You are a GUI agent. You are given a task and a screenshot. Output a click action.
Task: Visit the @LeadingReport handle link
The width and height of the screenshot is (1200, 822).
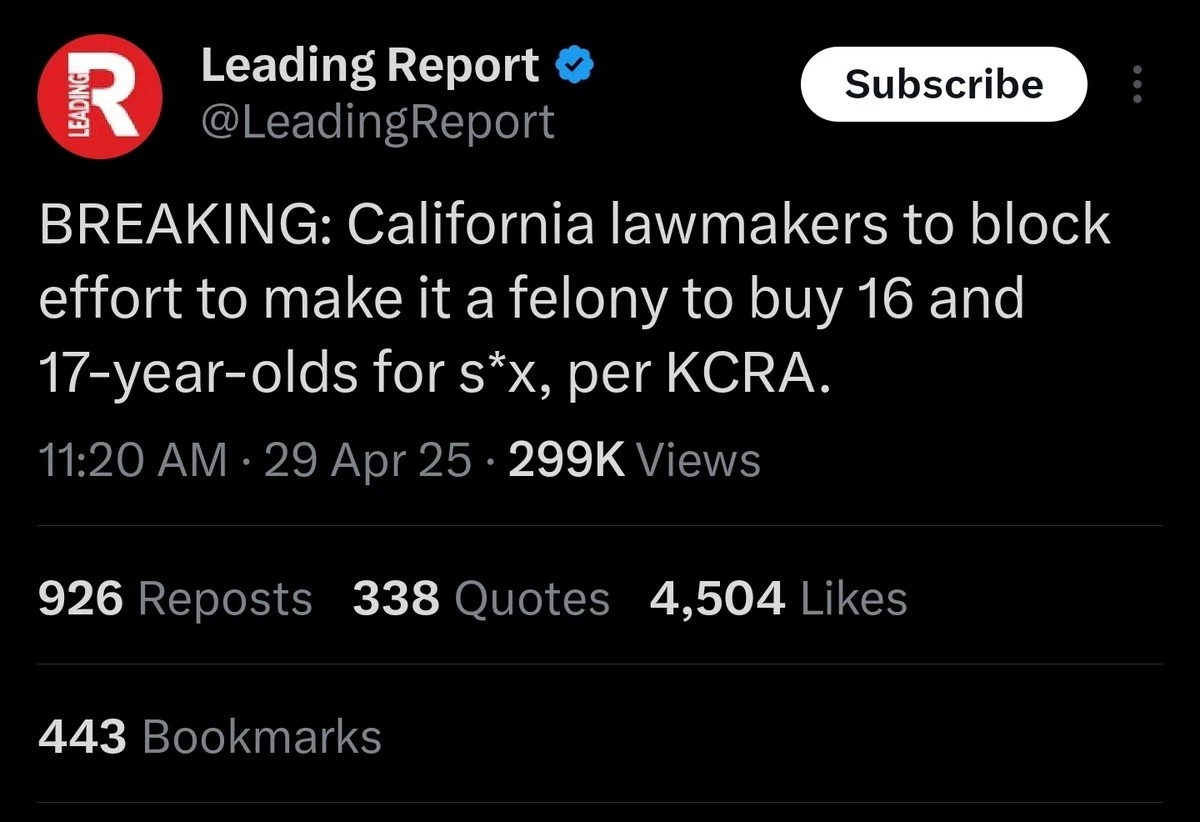click(378, 123)
